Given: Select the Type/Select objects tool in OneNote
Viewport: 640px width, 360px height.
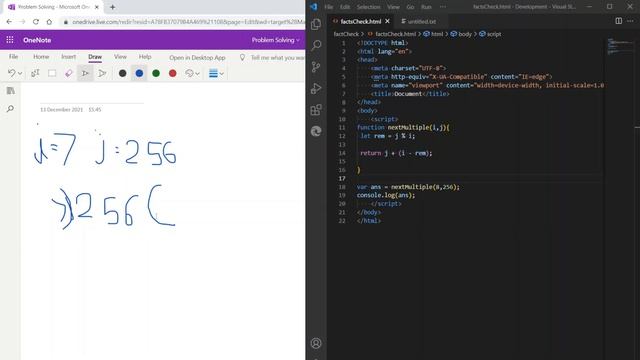Looking at the screenshot, I should (35, 73).
